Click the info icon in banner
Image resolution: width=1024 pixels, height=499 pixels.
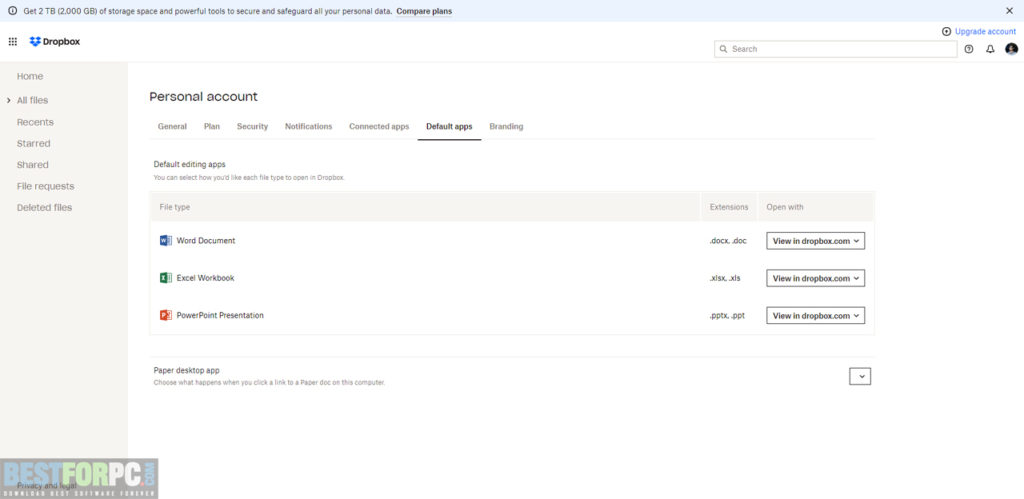coord(12,11)
